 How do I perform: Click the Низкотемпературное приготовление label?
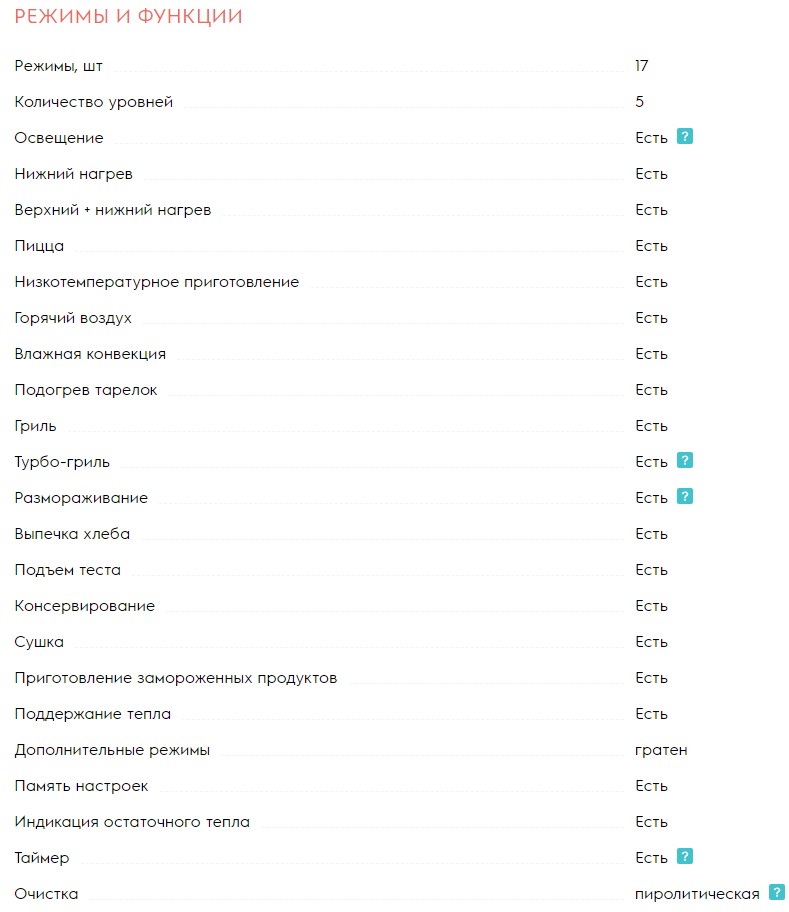point(157,282)
